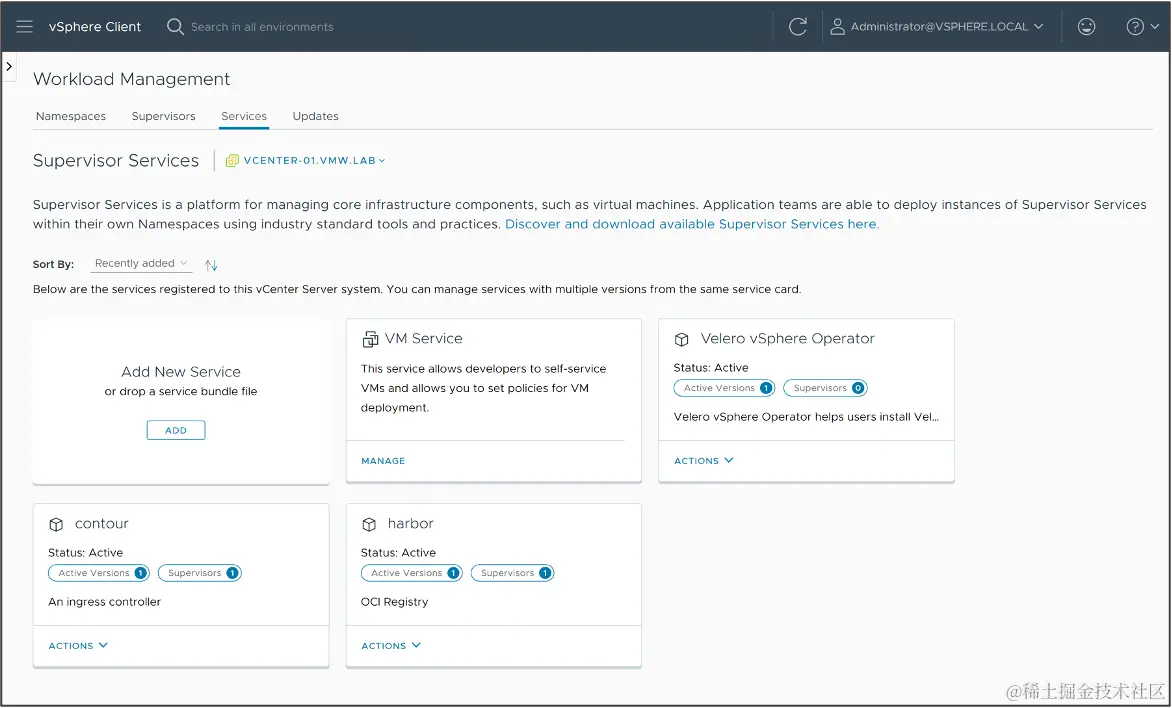Click the Velero vSphere Operator cube icon

point(682,339)
